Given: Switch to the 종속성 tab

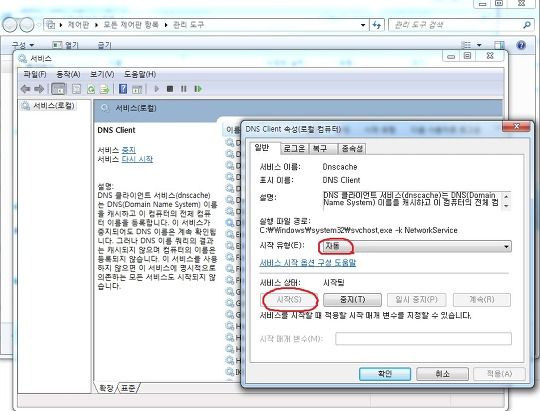Looking at the screenshot, I should point(352,148).
